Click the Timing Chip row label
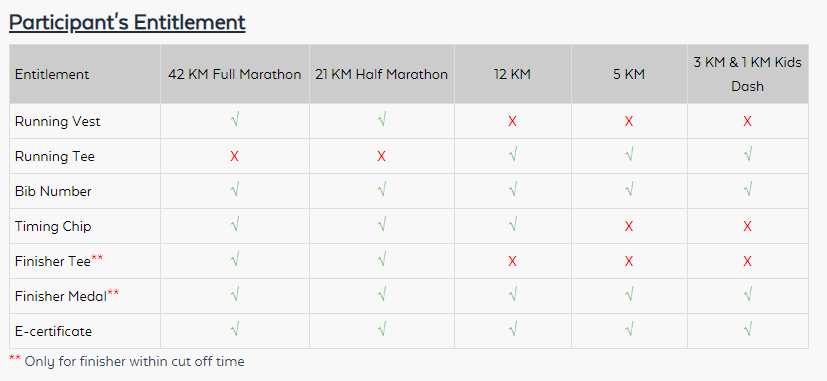The image size is (827, 381). (x=53, y=226)
